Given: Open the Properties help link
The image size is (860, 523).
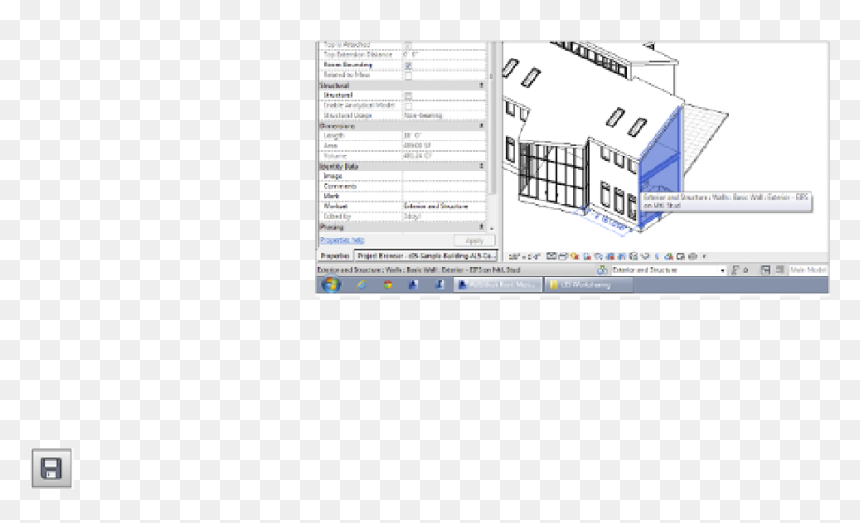Looking at the screenshot, I should pyautogui.click(x=342, y=240).
